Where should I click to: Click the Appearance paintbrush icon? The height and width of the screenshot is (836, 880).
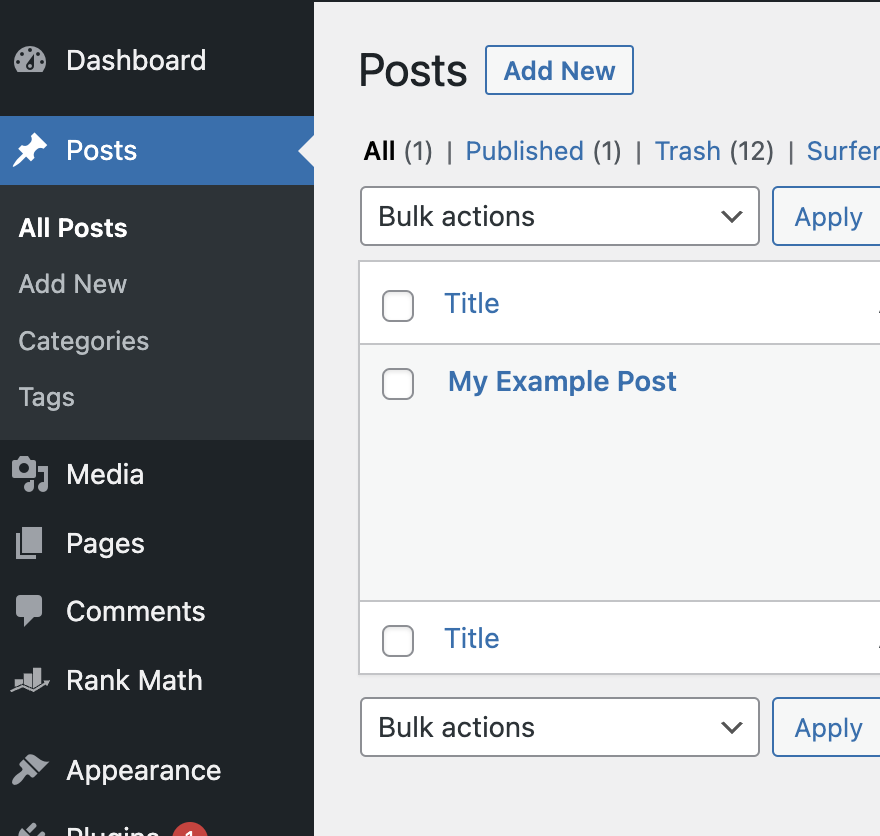30,770
